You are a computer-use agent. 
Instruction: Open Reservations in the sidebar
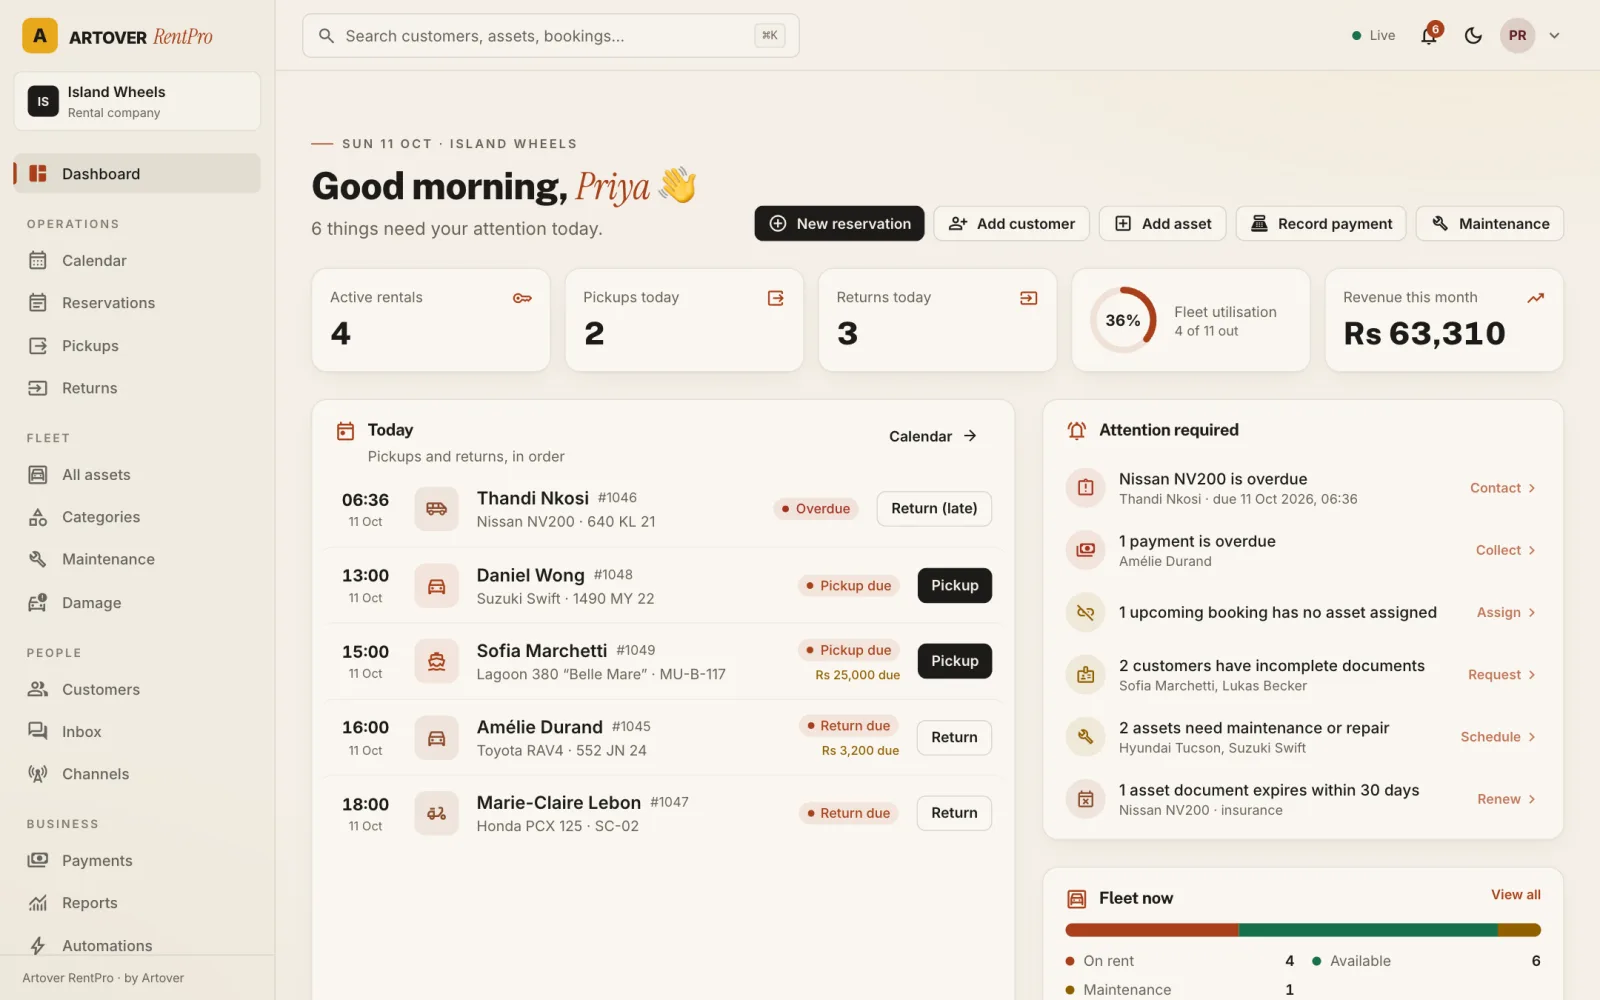137,303
